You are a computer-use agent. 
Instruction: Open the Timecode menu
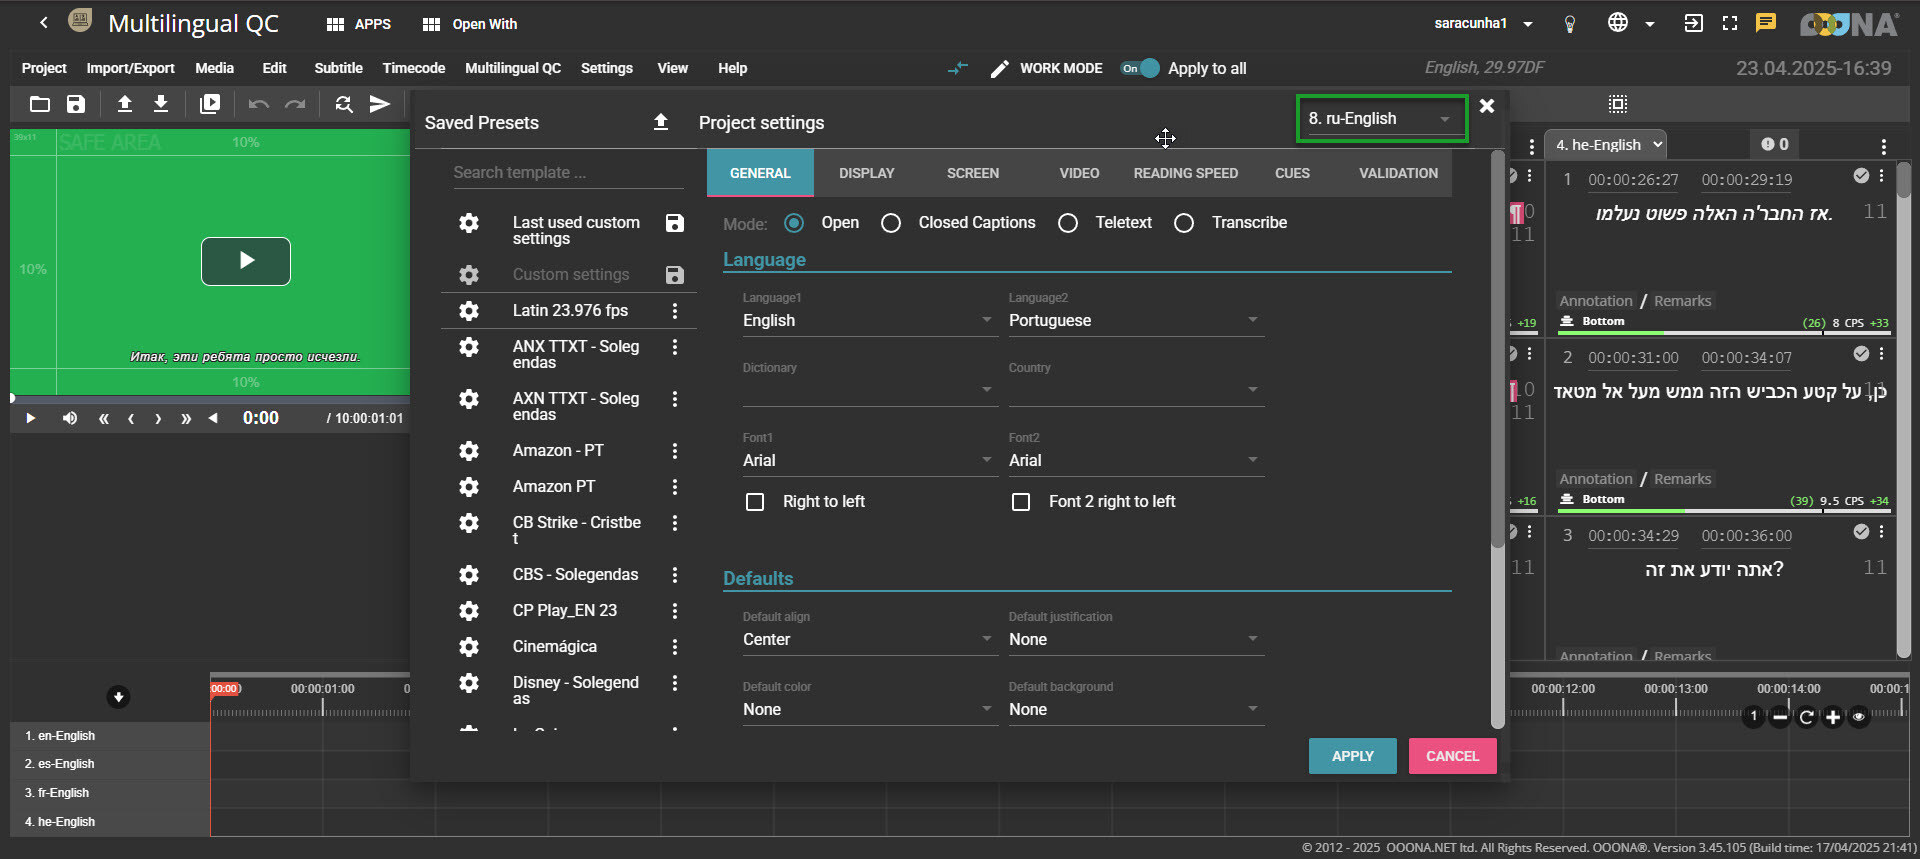click(413, 68)
